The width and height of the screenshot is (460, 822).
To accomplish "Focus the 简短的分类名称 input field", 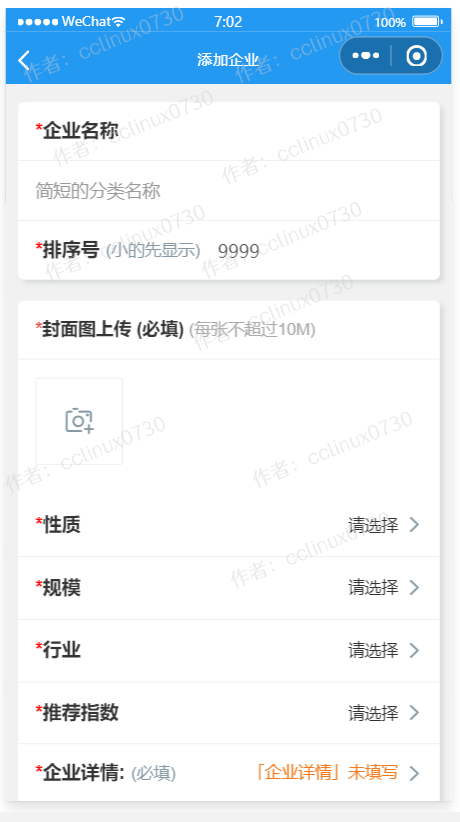I will [x=229, y=191].
